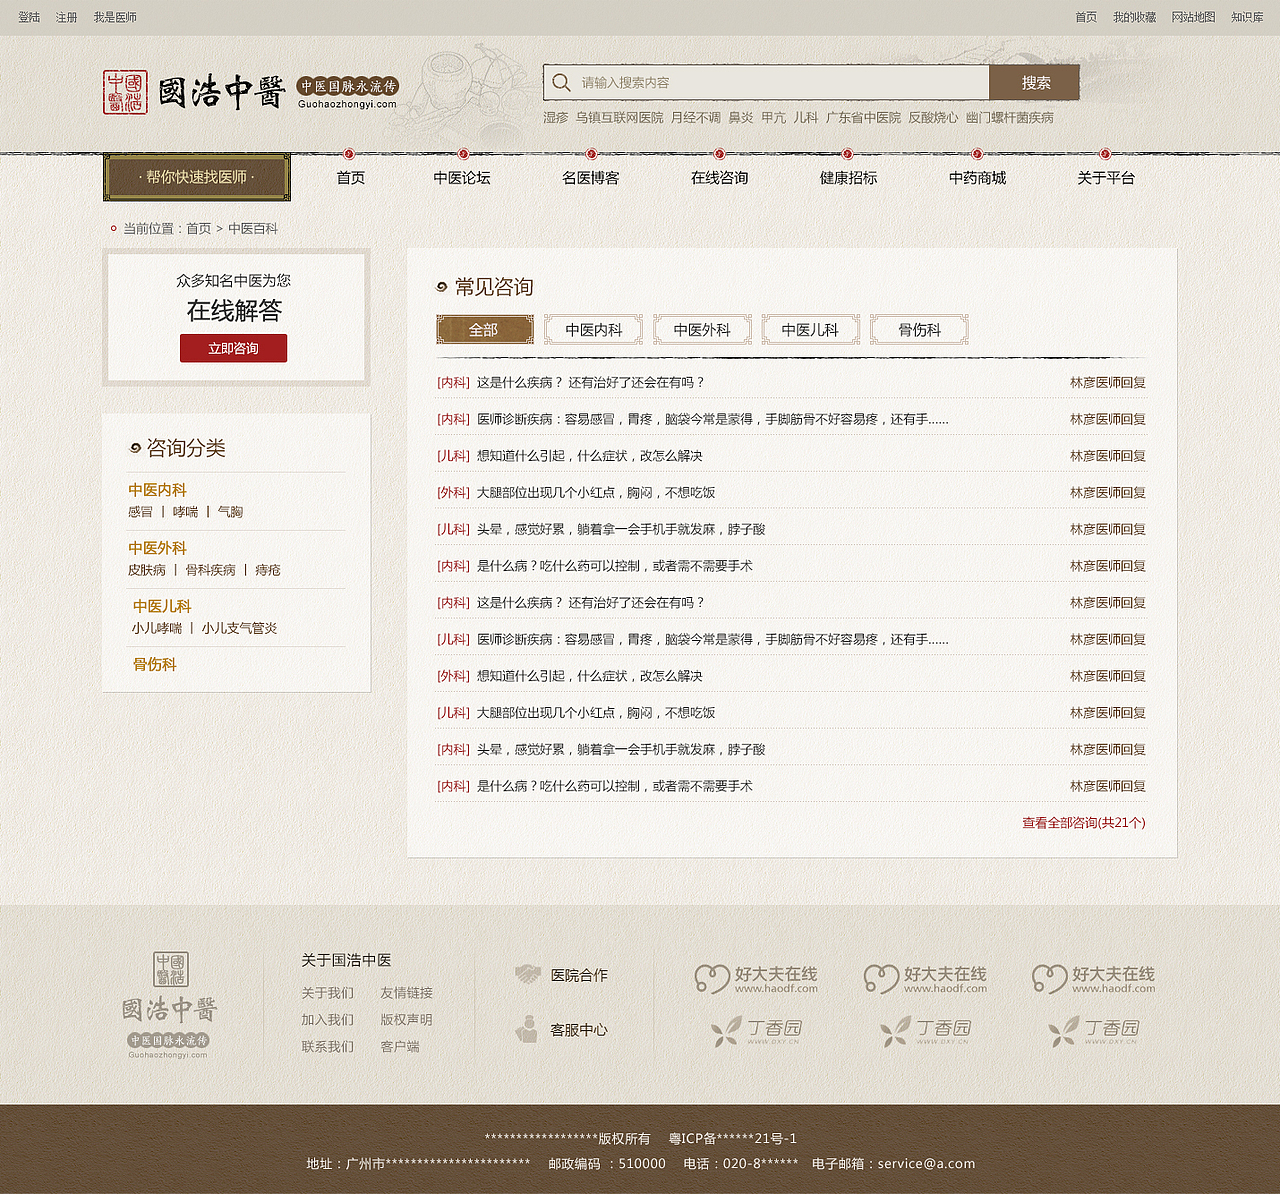Click 查看全部咨询(共21个) link
The image size is (1280, 1194).
pos(1083,823)
